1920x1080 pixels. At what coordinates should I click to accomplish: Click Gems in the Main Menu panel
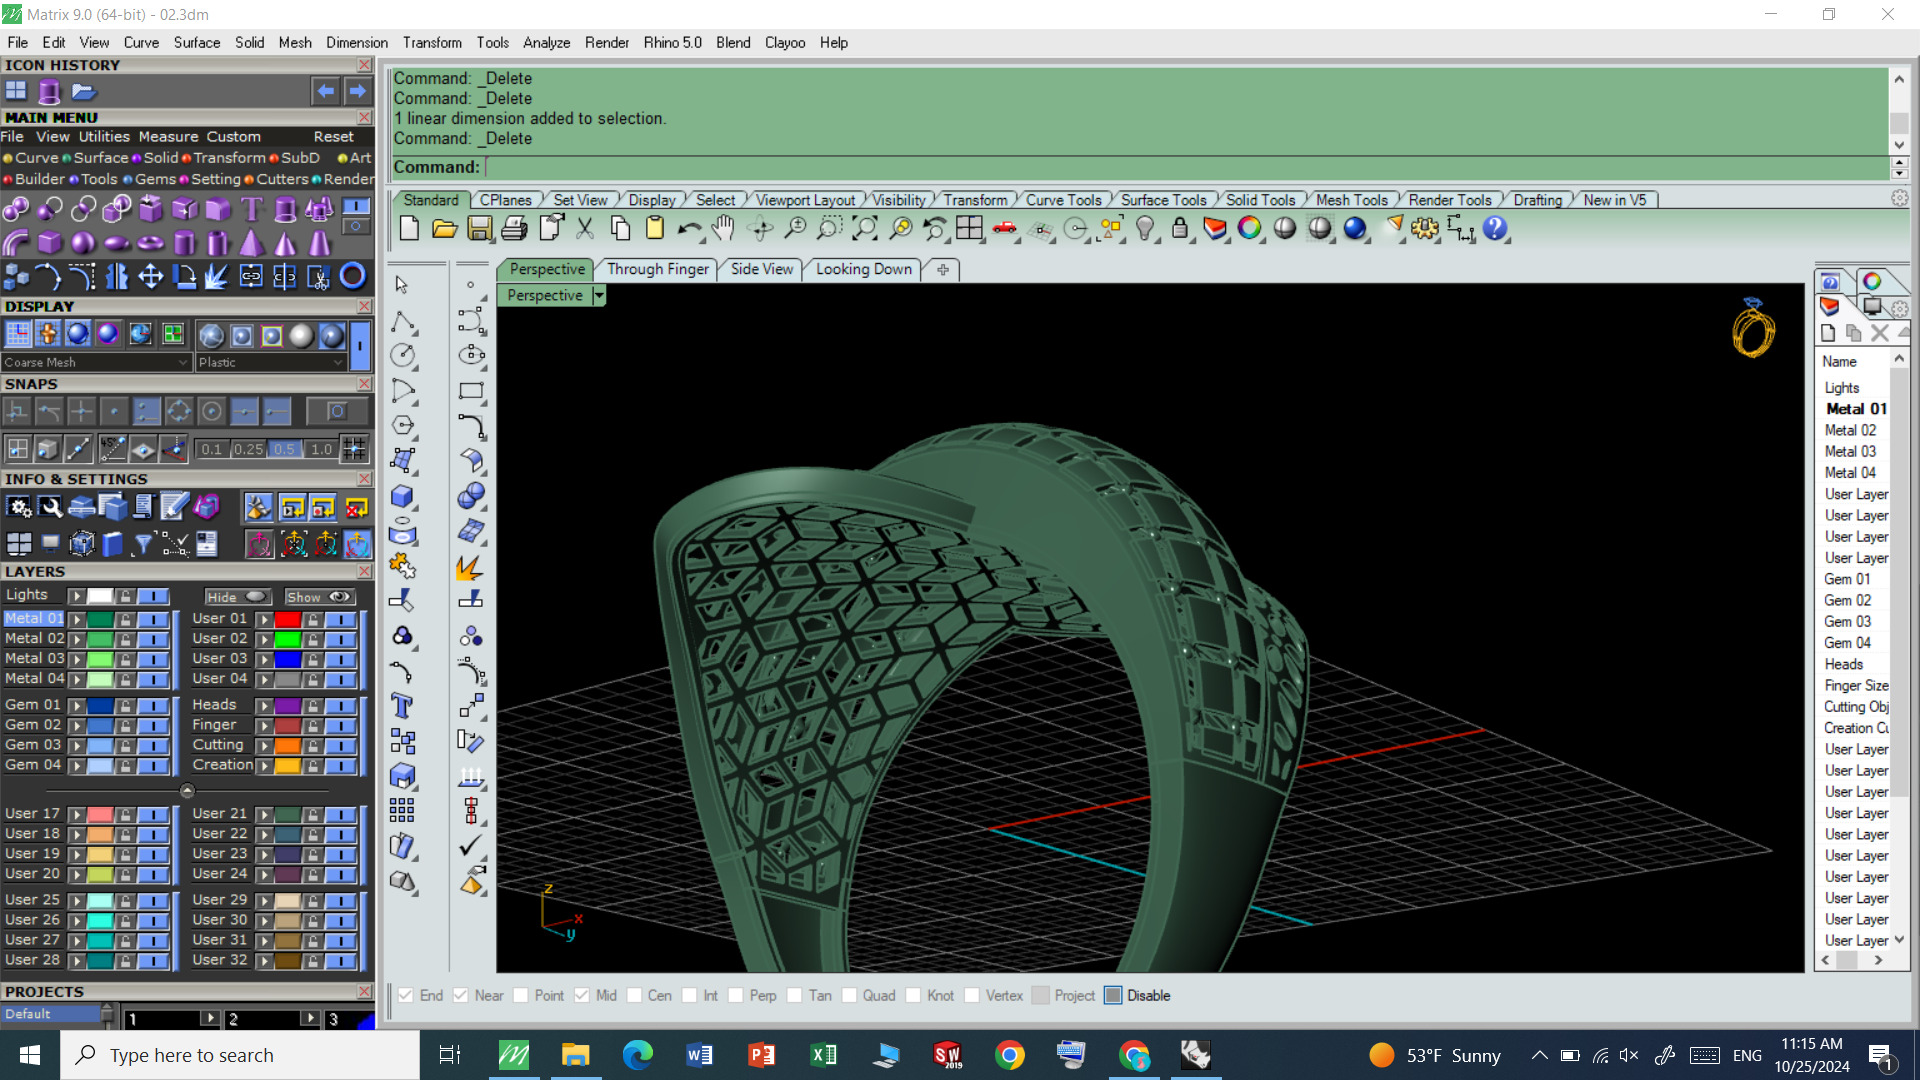[155, 180]
